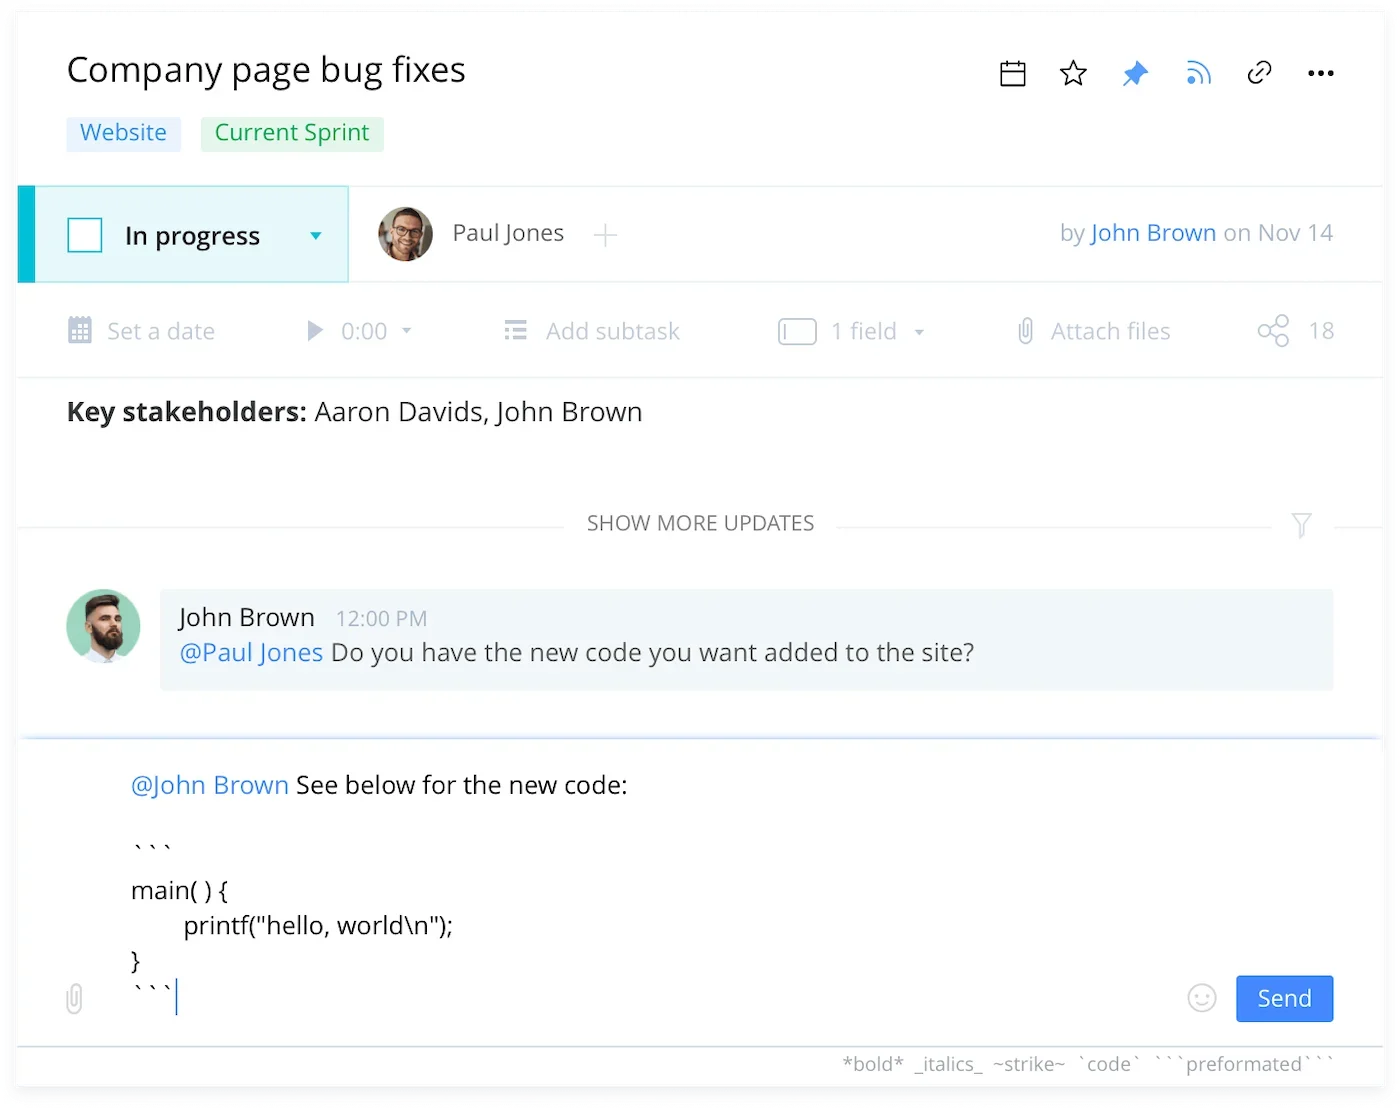Click the Set a date calendar icon

coord(80,330)
